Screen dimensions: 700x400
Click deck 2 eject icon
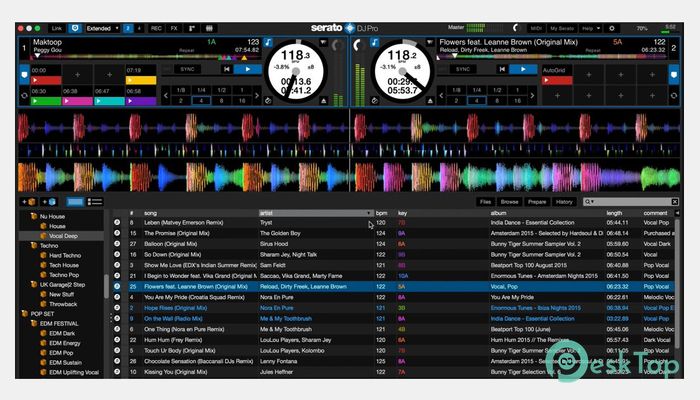(x=430, y=101)
